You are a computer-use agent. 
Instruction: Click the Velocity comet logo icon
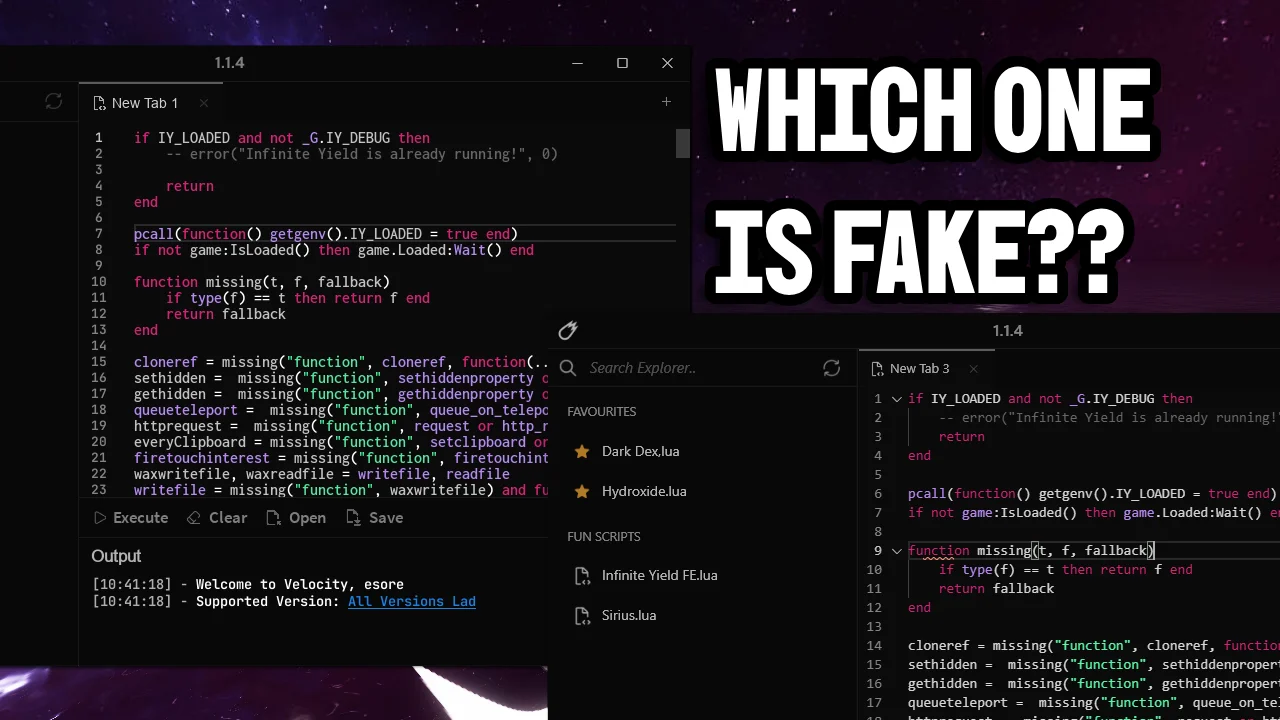pyautogui.click(x=568, y=330)
